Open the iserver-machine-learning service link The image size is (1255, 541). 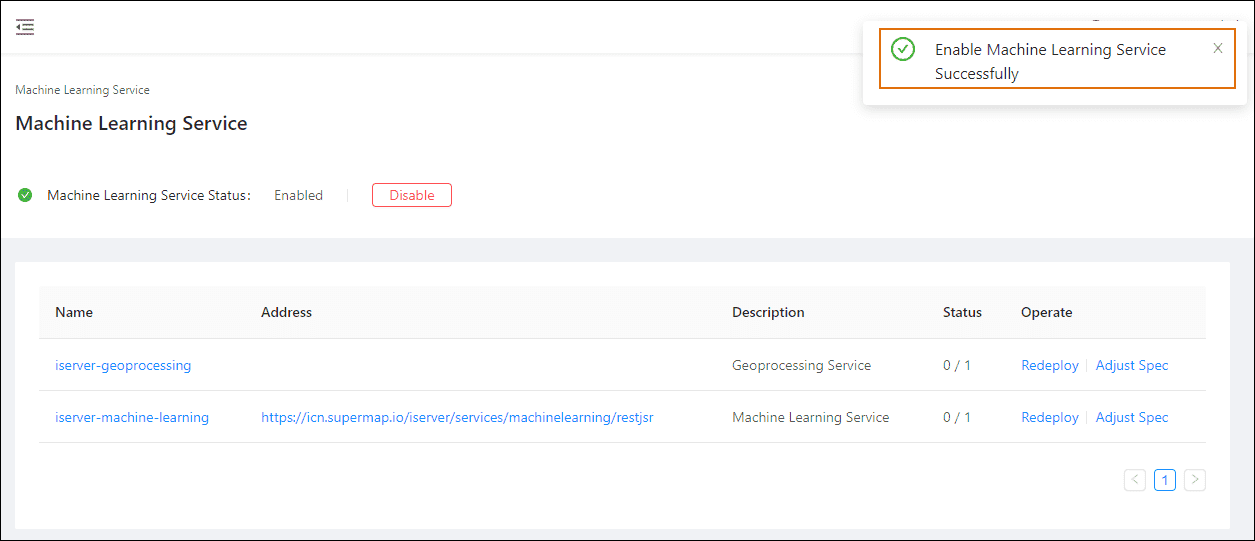point(132,417)
